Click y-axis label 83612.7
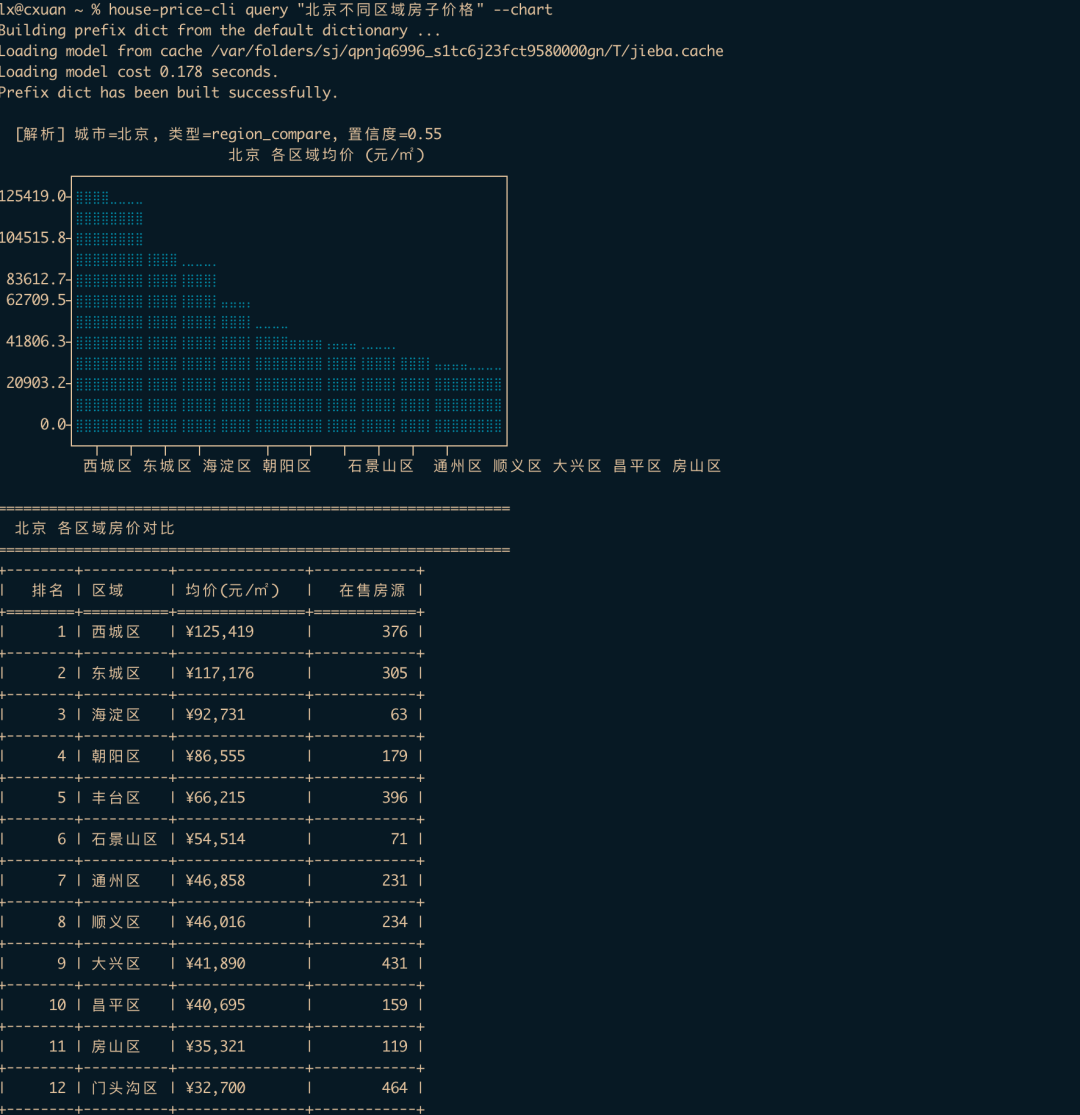1080x1115 pixels. (x=36, y=279)
